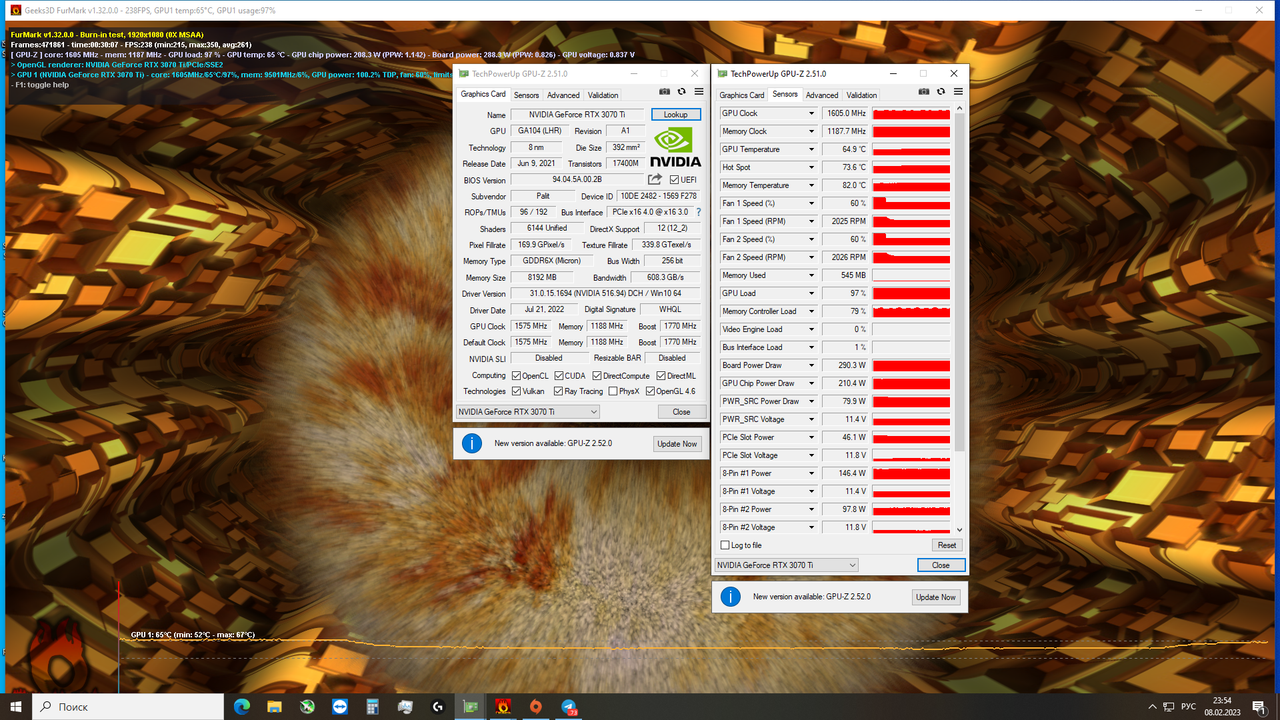Open hamburger menu in Graphics Card GPU-Z window
1280x720 pixels.
[x=698, y=92]
